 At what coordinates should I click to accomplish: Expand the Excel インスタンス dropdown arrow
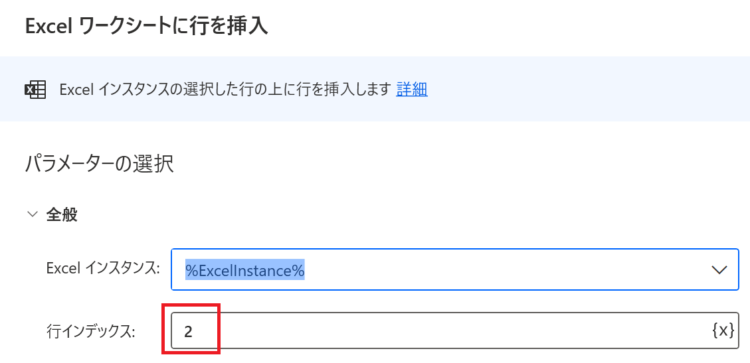[719, 270]
